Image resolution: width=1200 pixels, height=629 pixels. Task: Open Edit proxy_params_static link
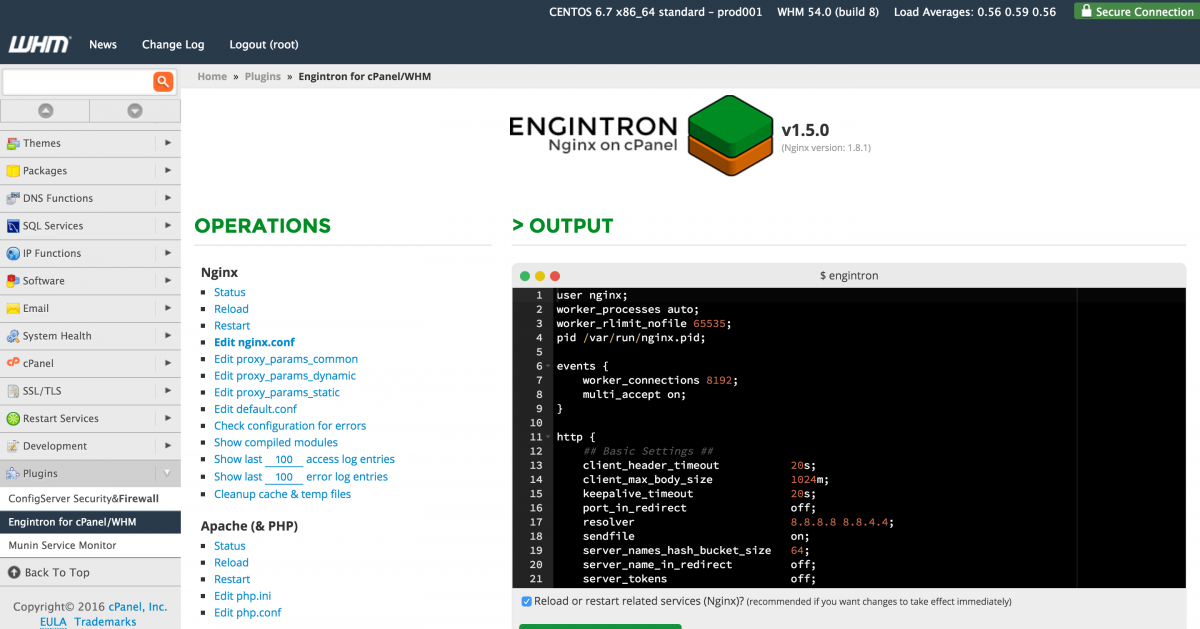(x=277, y=392)
